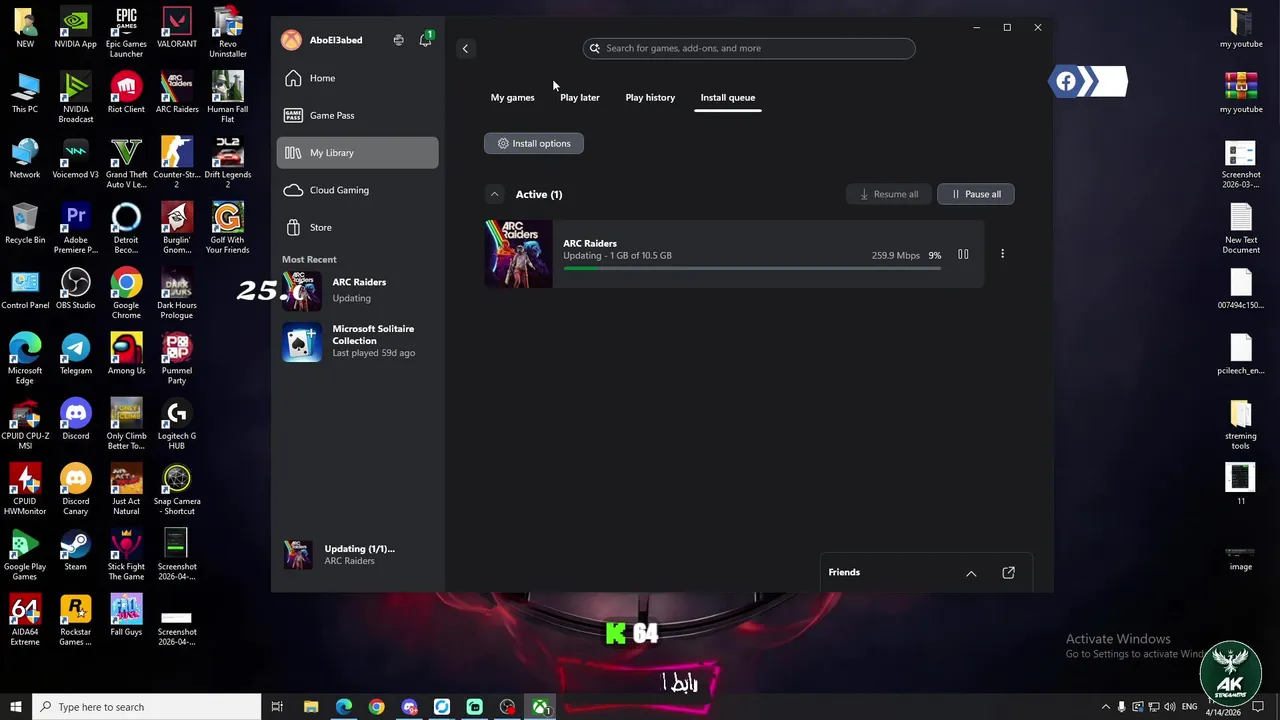Click the Updating - 1 GB of 10.5 GB text

pos(617,255)
